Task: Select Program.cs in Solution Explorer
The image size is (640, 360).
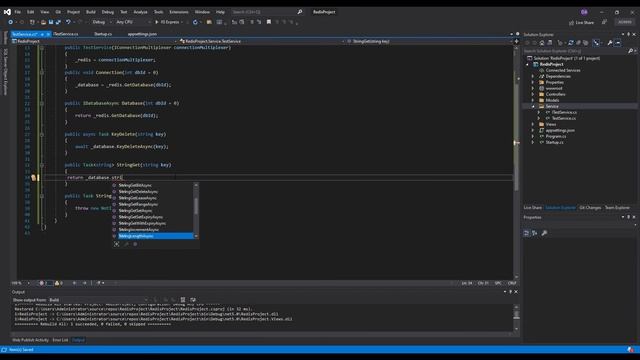Action: tap(556, 136)
